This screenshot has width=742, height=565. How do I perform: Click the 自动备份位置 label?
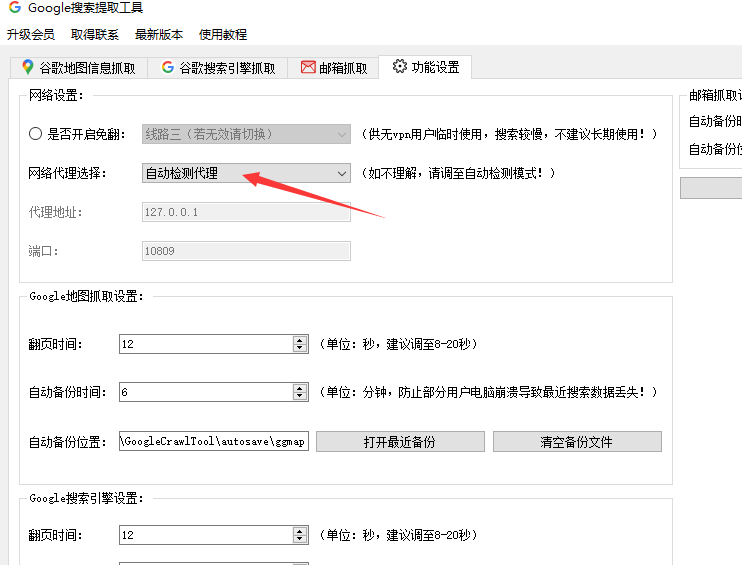68,442
